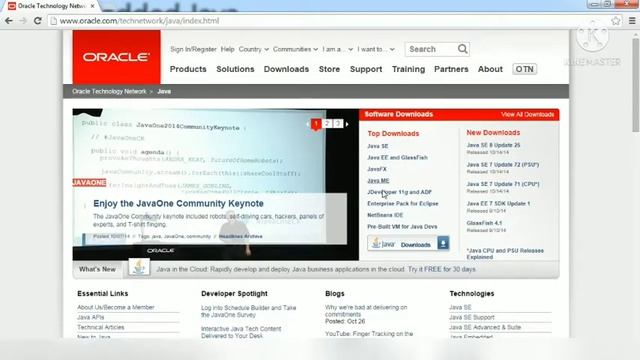640x360 pixels.
Task: Select carousel slide 2
Action: pos(327,123)
